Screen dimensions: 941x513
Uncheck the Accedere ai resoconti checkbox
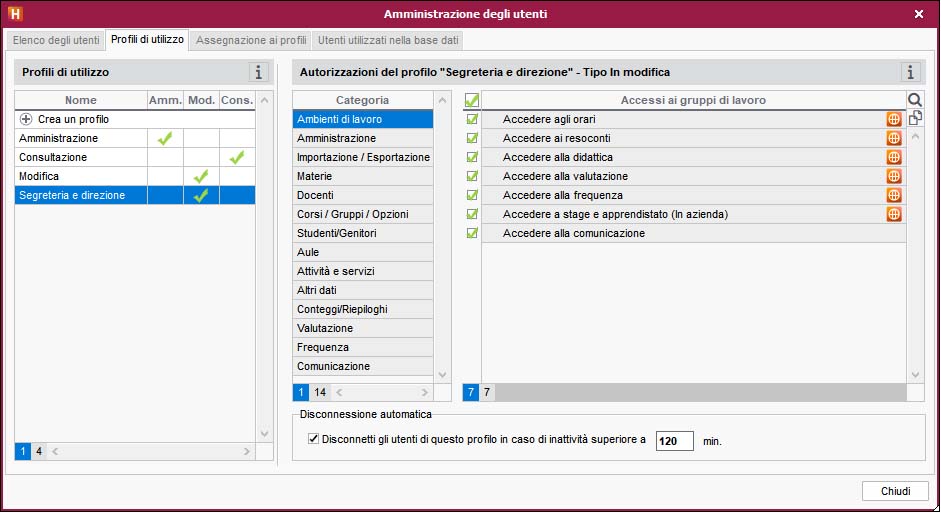472,138
